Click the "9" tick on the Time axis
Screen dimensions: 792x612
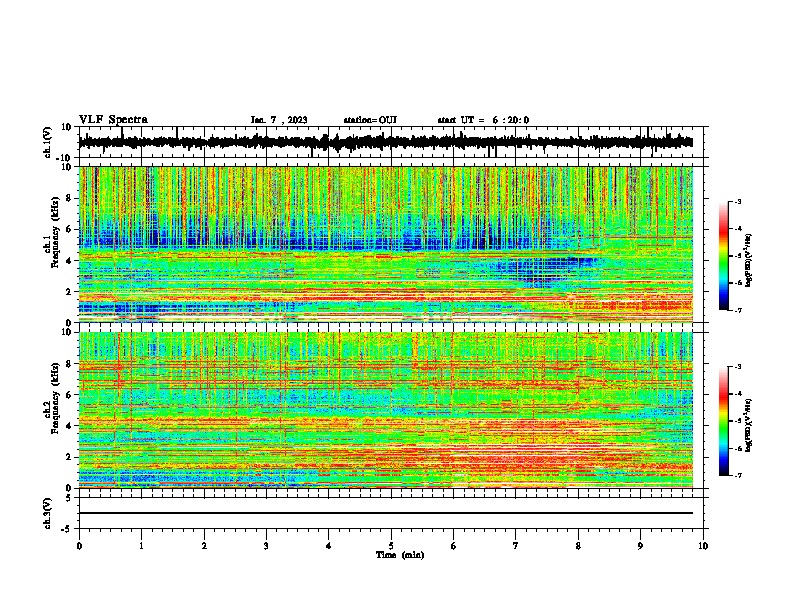640,546
